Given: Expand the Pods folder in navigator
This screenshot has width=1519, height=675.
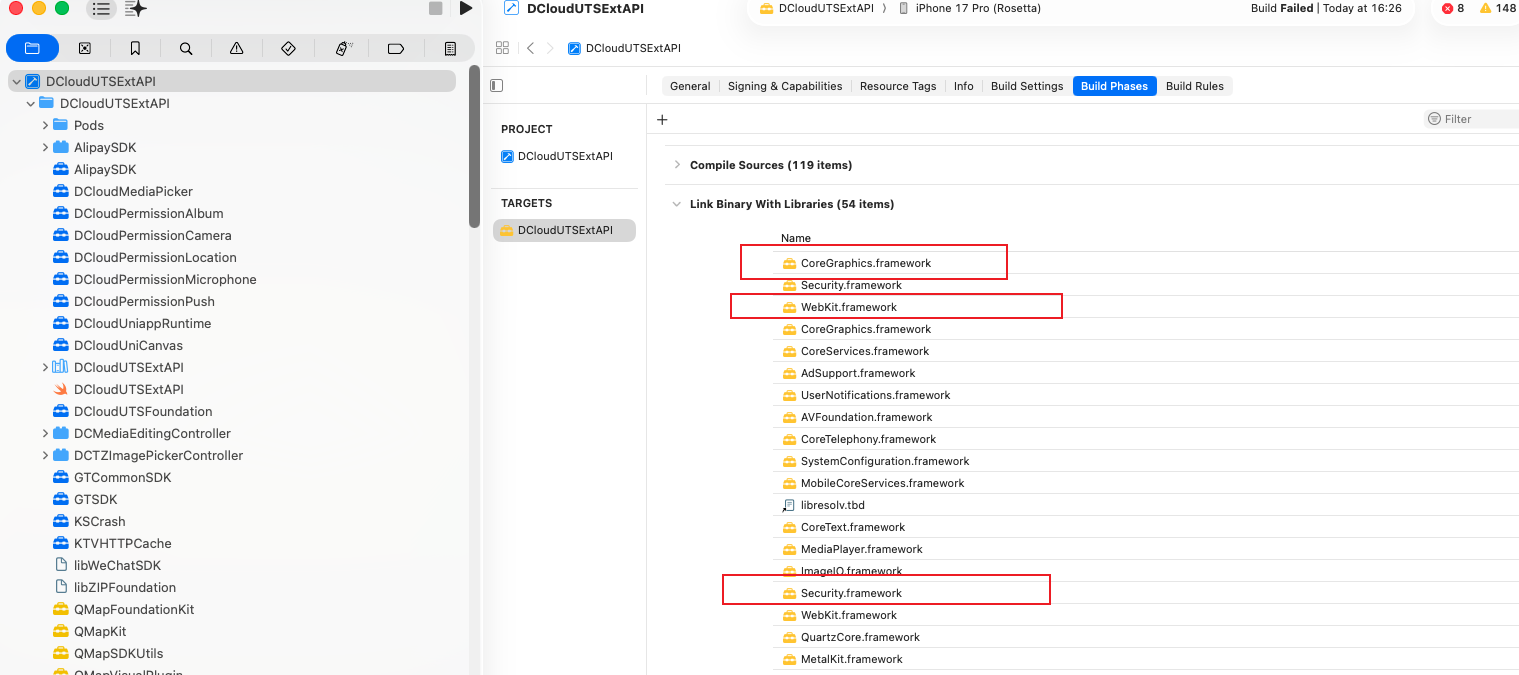Looking at the screenshot, I should 45,125.
